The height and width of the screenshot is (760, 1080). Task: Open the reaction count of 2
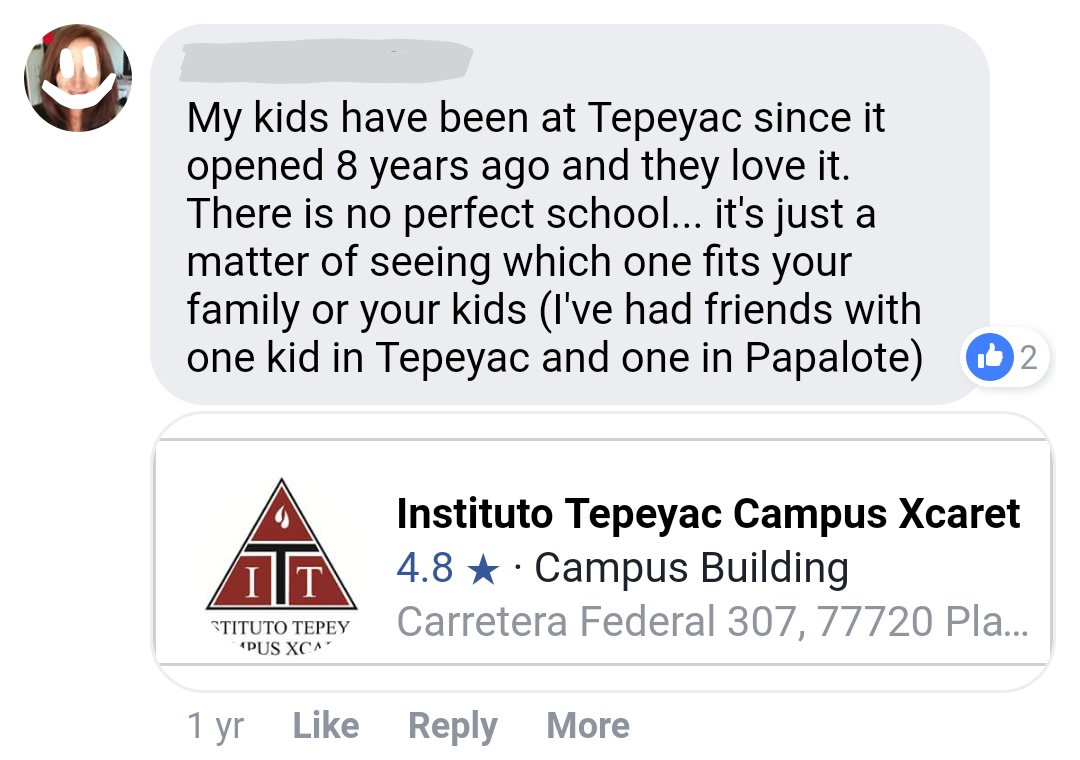pos(1028,358)
